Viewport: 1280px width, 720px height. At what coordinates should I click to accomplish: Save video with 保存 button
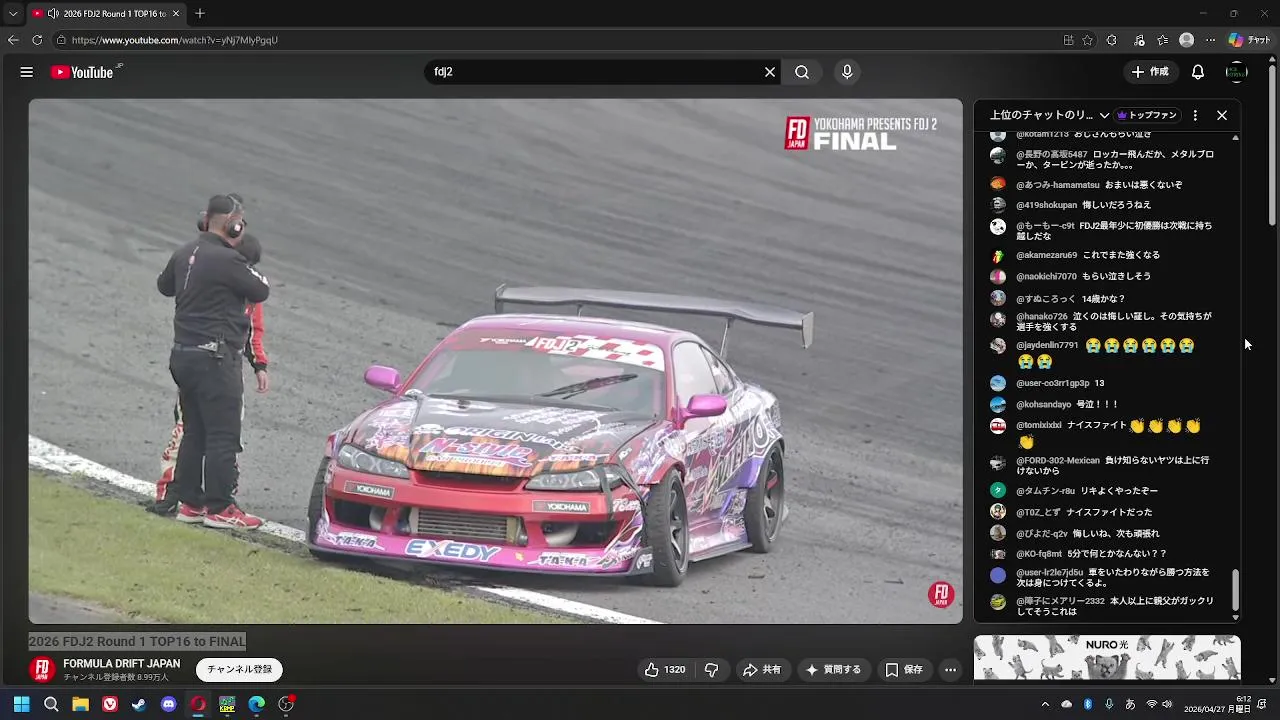pyautogui.click(x=904, y=670)
